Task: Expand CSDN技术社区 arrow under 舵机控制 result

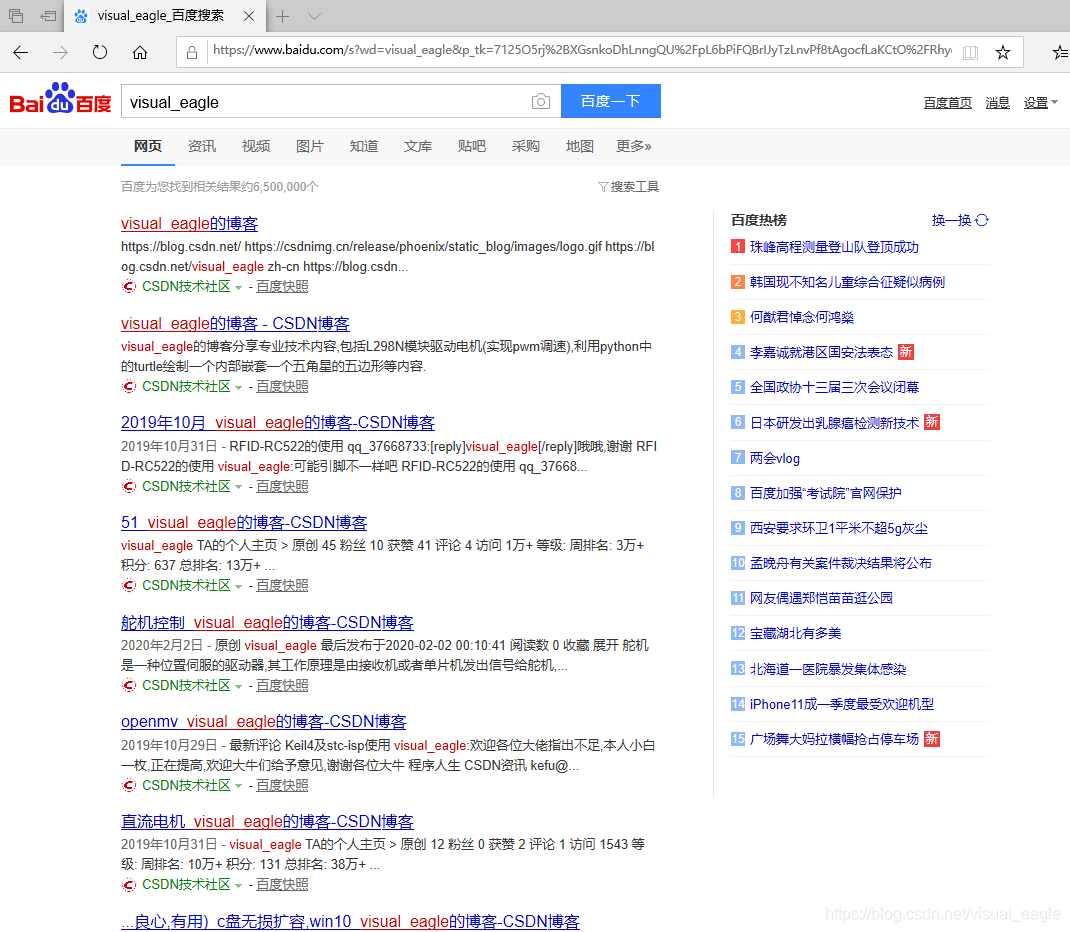Action: click(x=238, y=686)
